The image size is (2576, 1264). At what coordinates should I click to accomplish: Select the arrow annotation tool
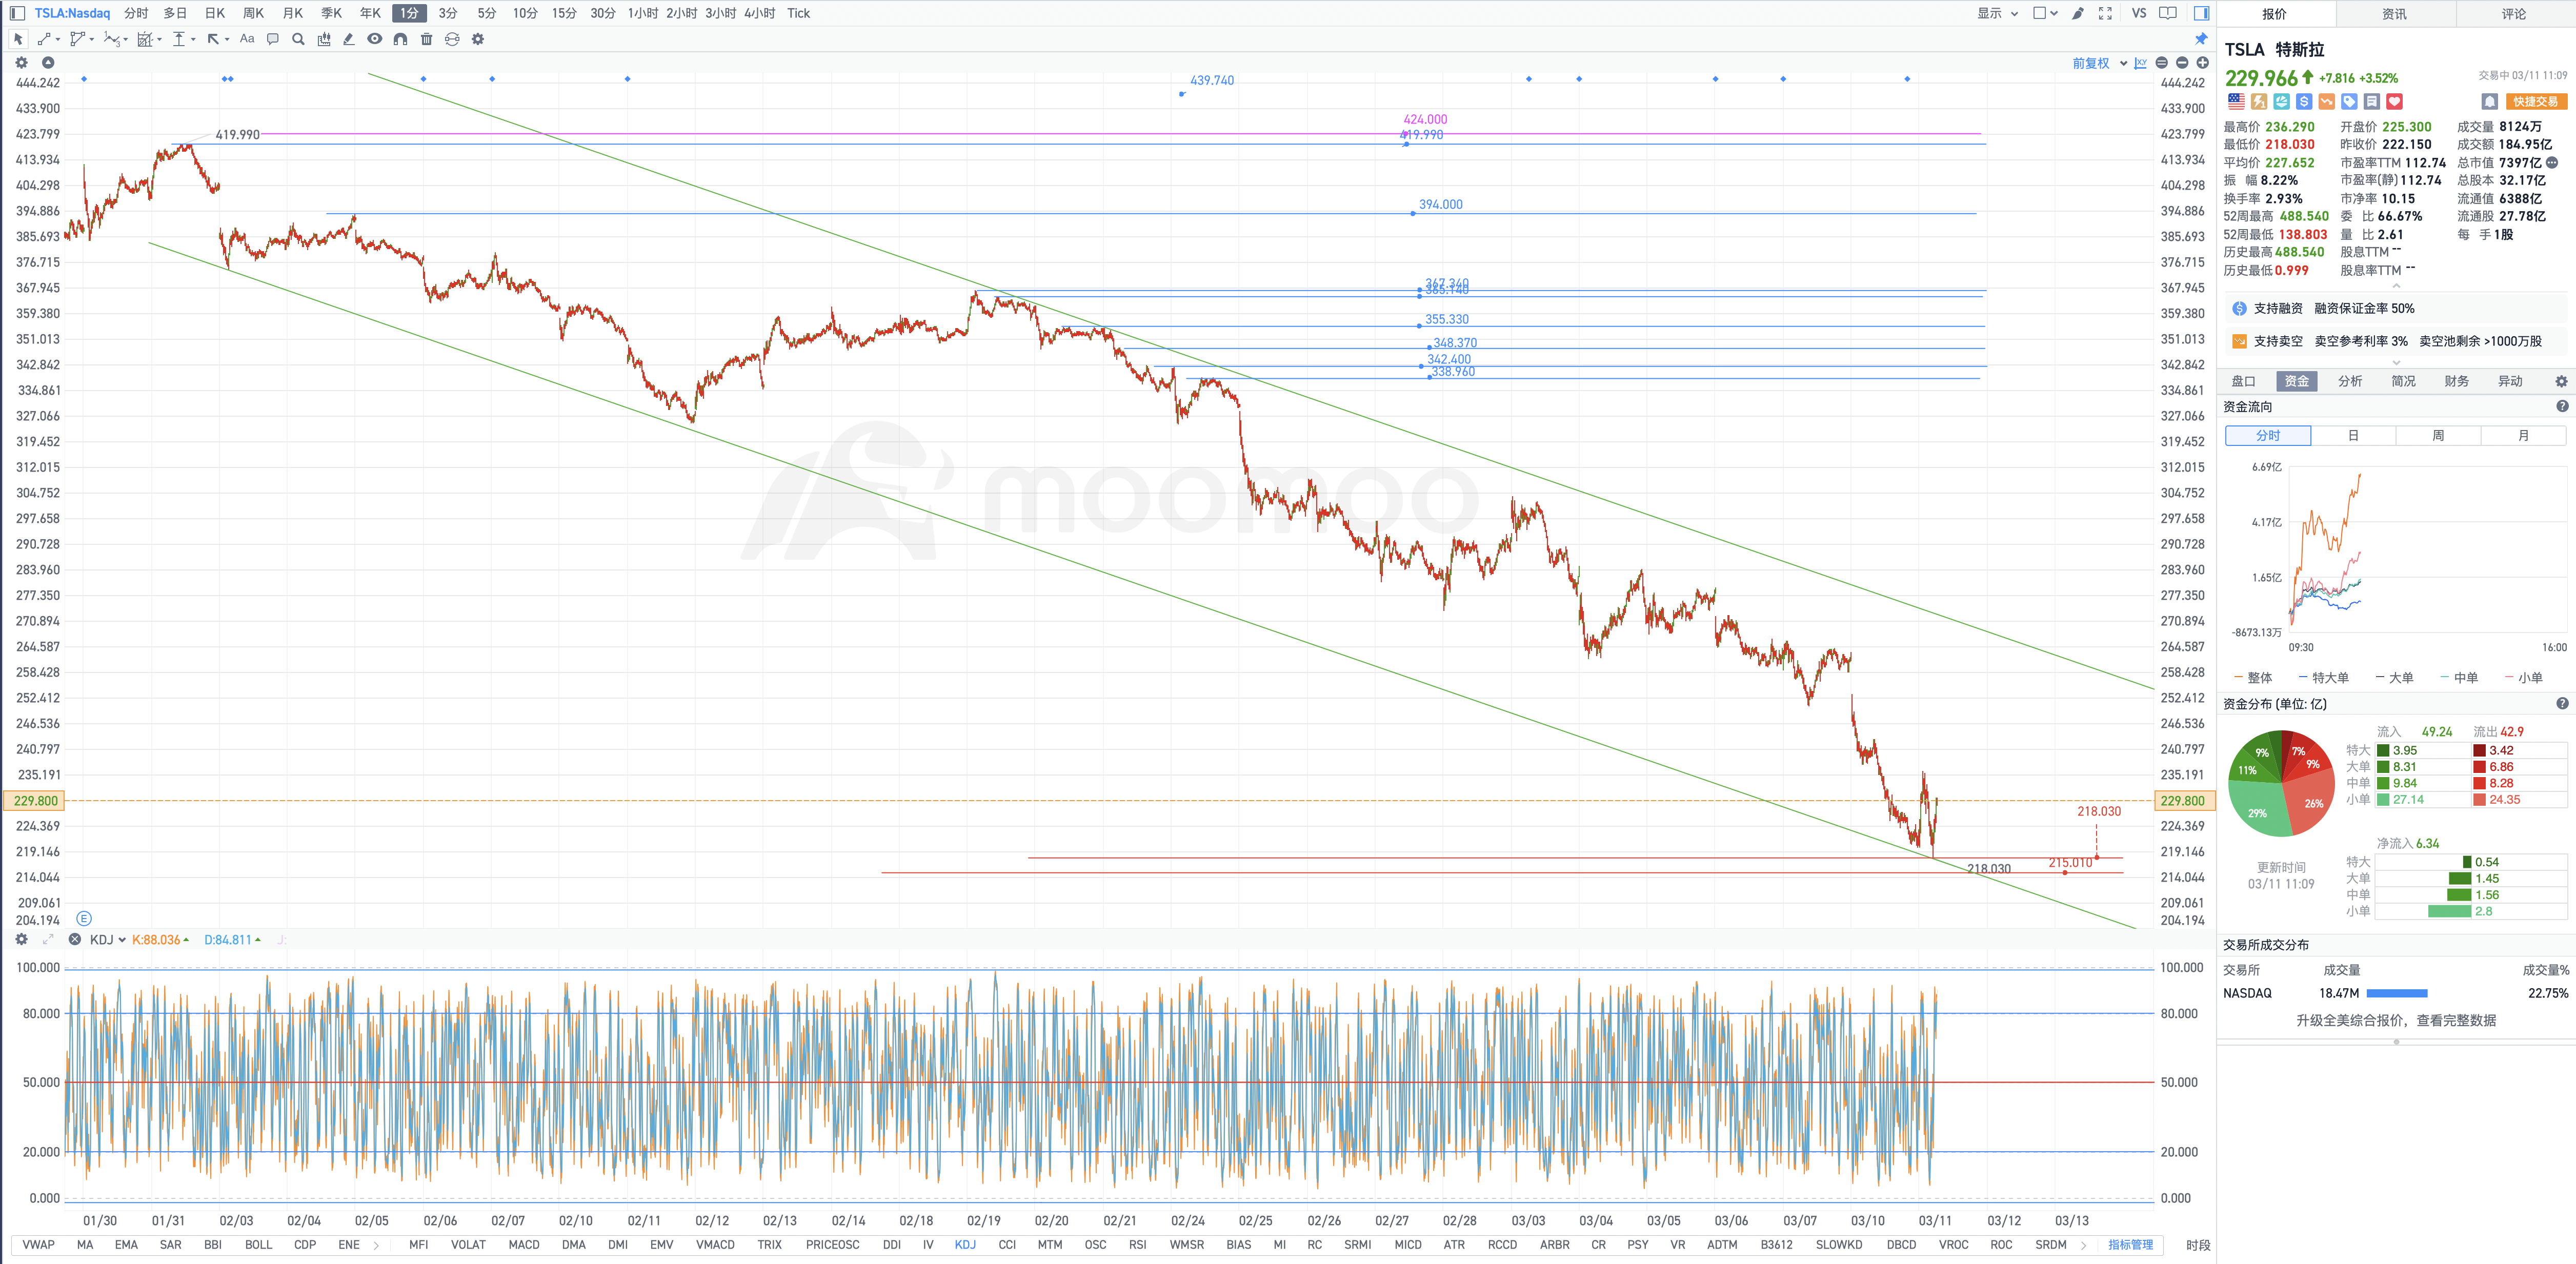[x=214, y=39]
